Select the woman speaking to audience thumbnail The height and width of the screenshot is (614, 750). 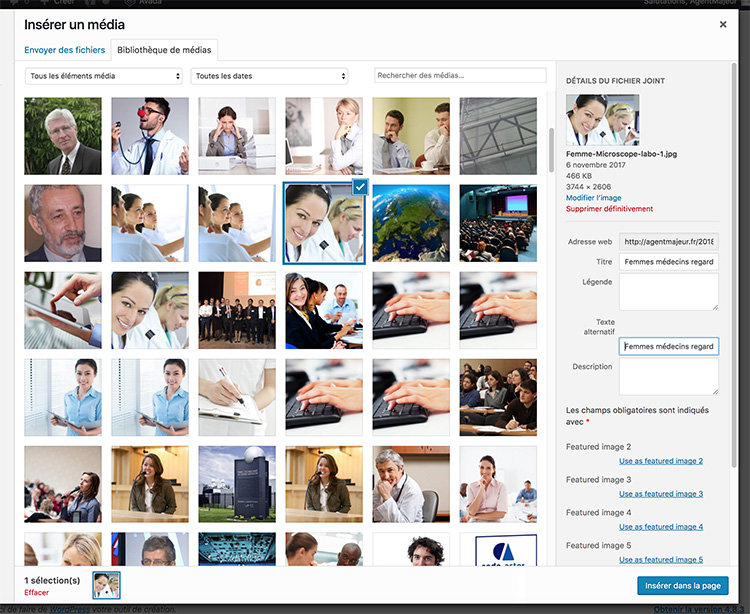[x=63, y=484]
